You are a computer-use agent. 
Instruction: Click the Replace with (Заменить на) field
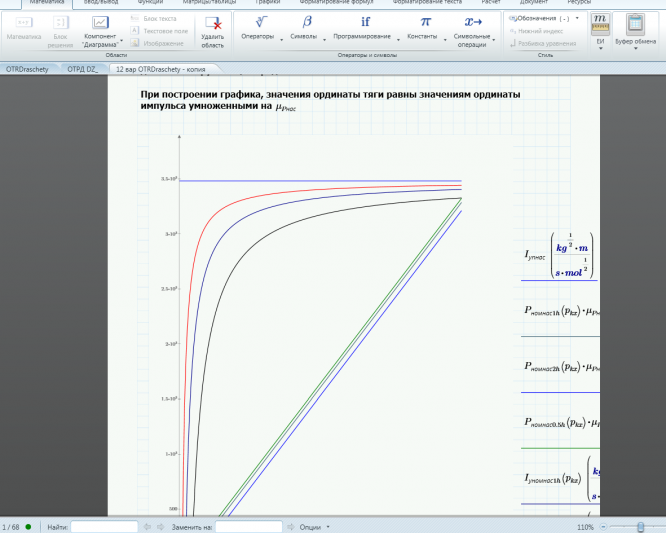click(248, 526)
